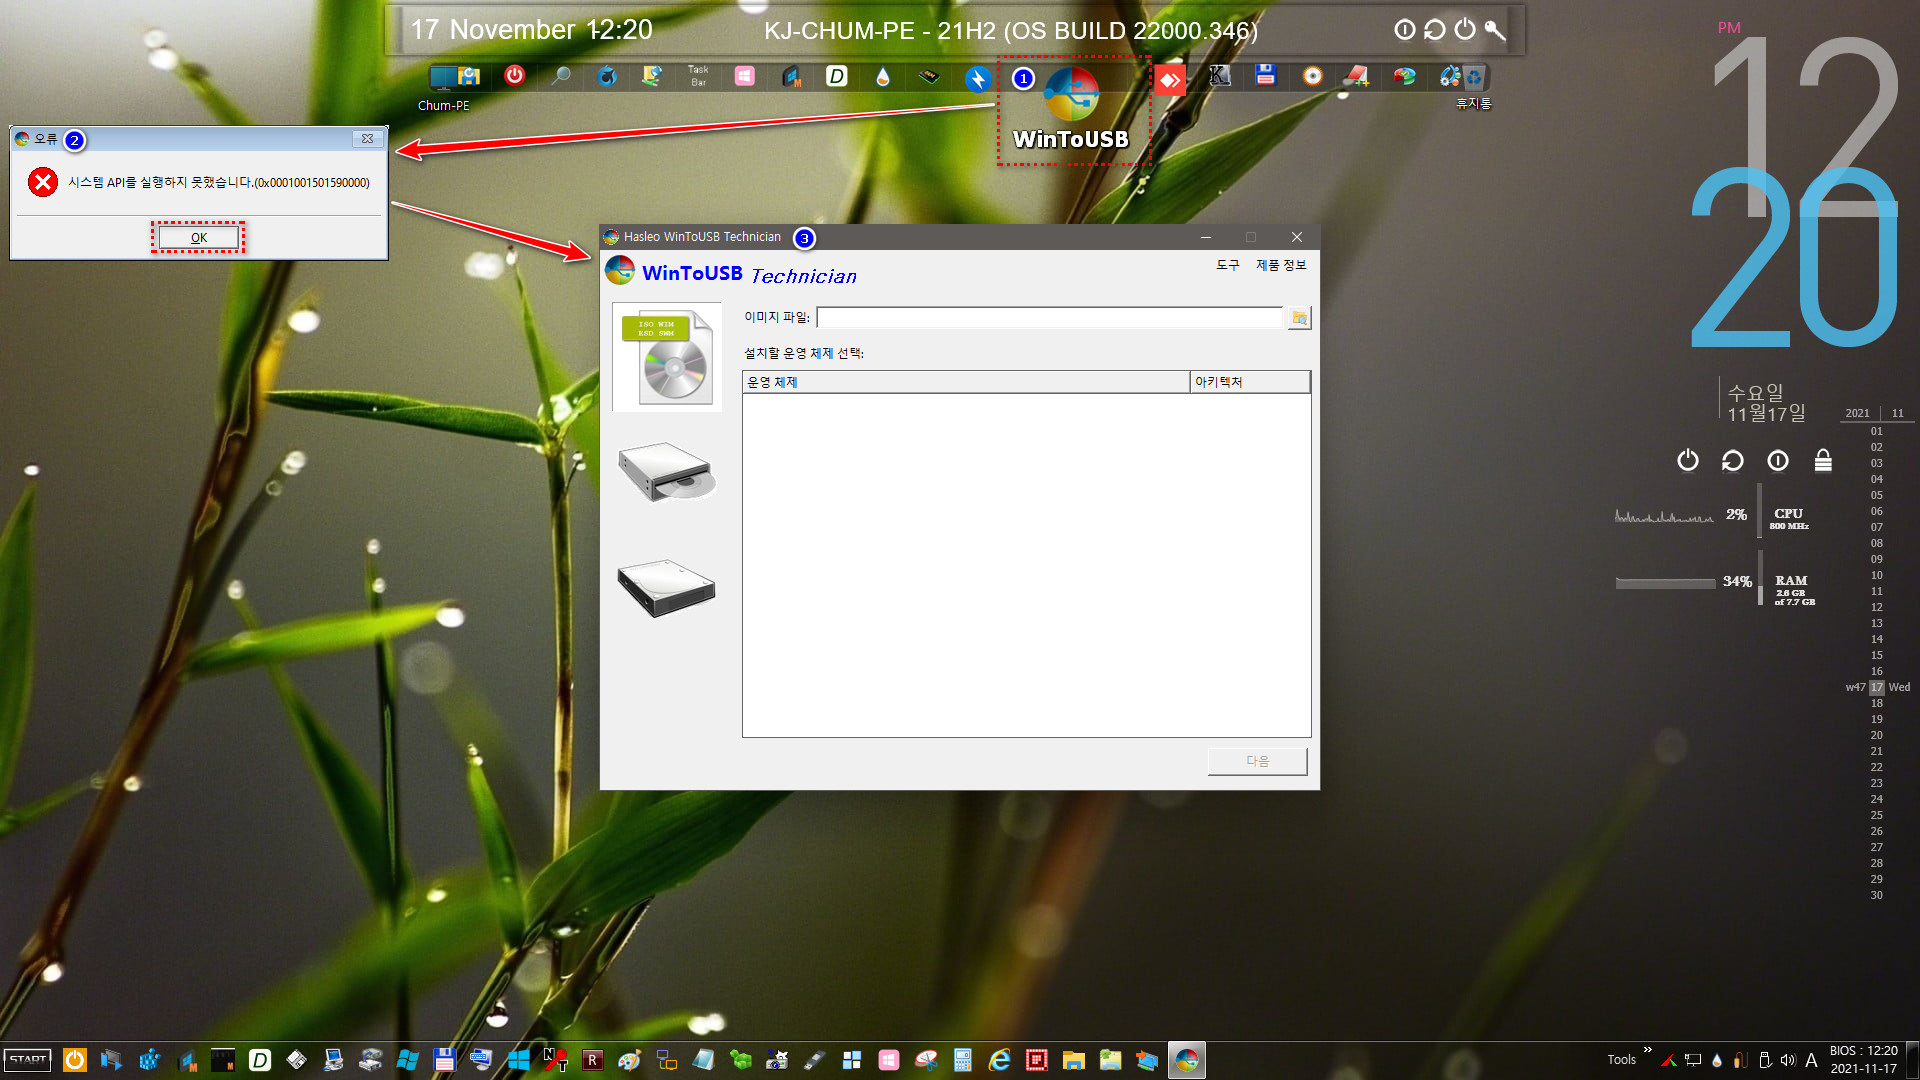Click the lock icon in desktop widget
The width and height of the screenshot is (1920, 1080).
pyautogui.click(x=1823, y=460)
